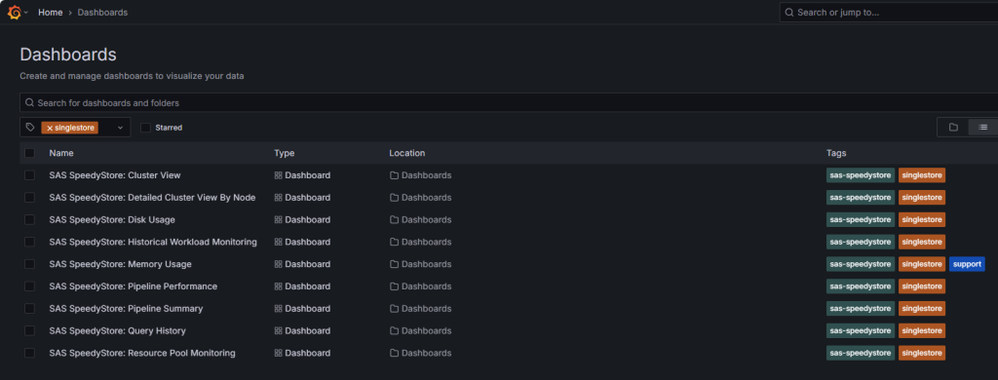Click the tag filter icon
The width and height of the screenshot is (998, 380).
tap(30, 127)
